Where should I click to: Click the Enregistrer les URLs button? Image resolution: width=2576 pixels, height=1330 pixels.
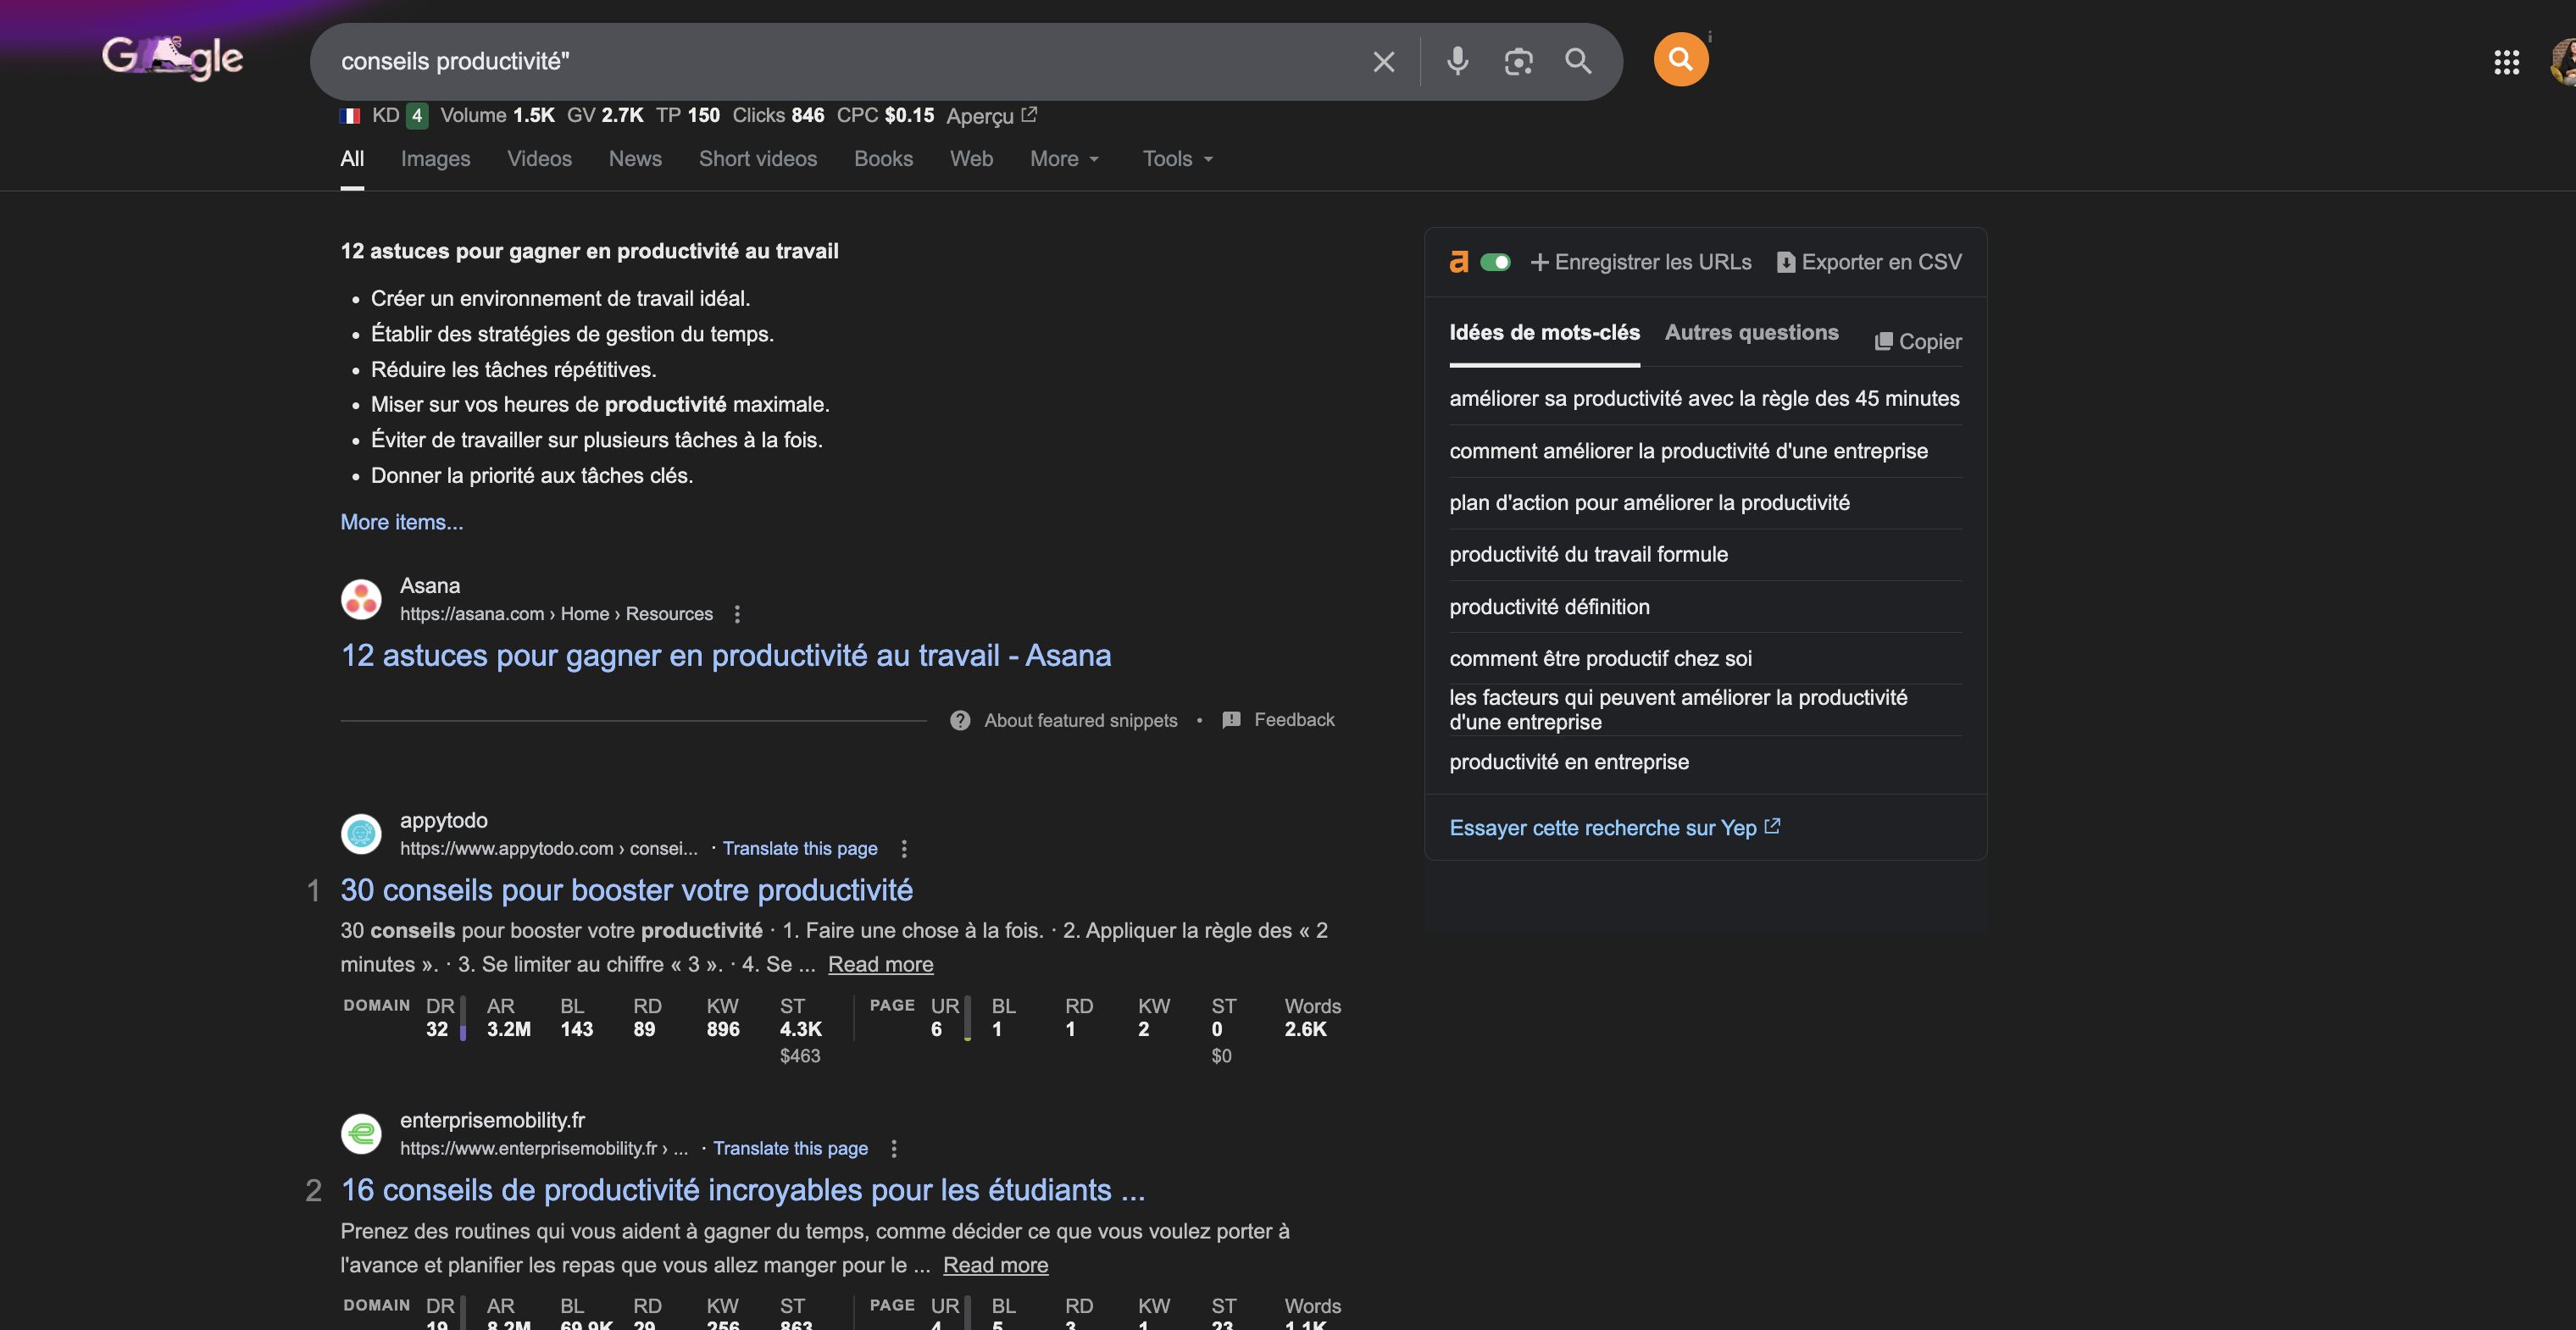(x=1641, y=262)
